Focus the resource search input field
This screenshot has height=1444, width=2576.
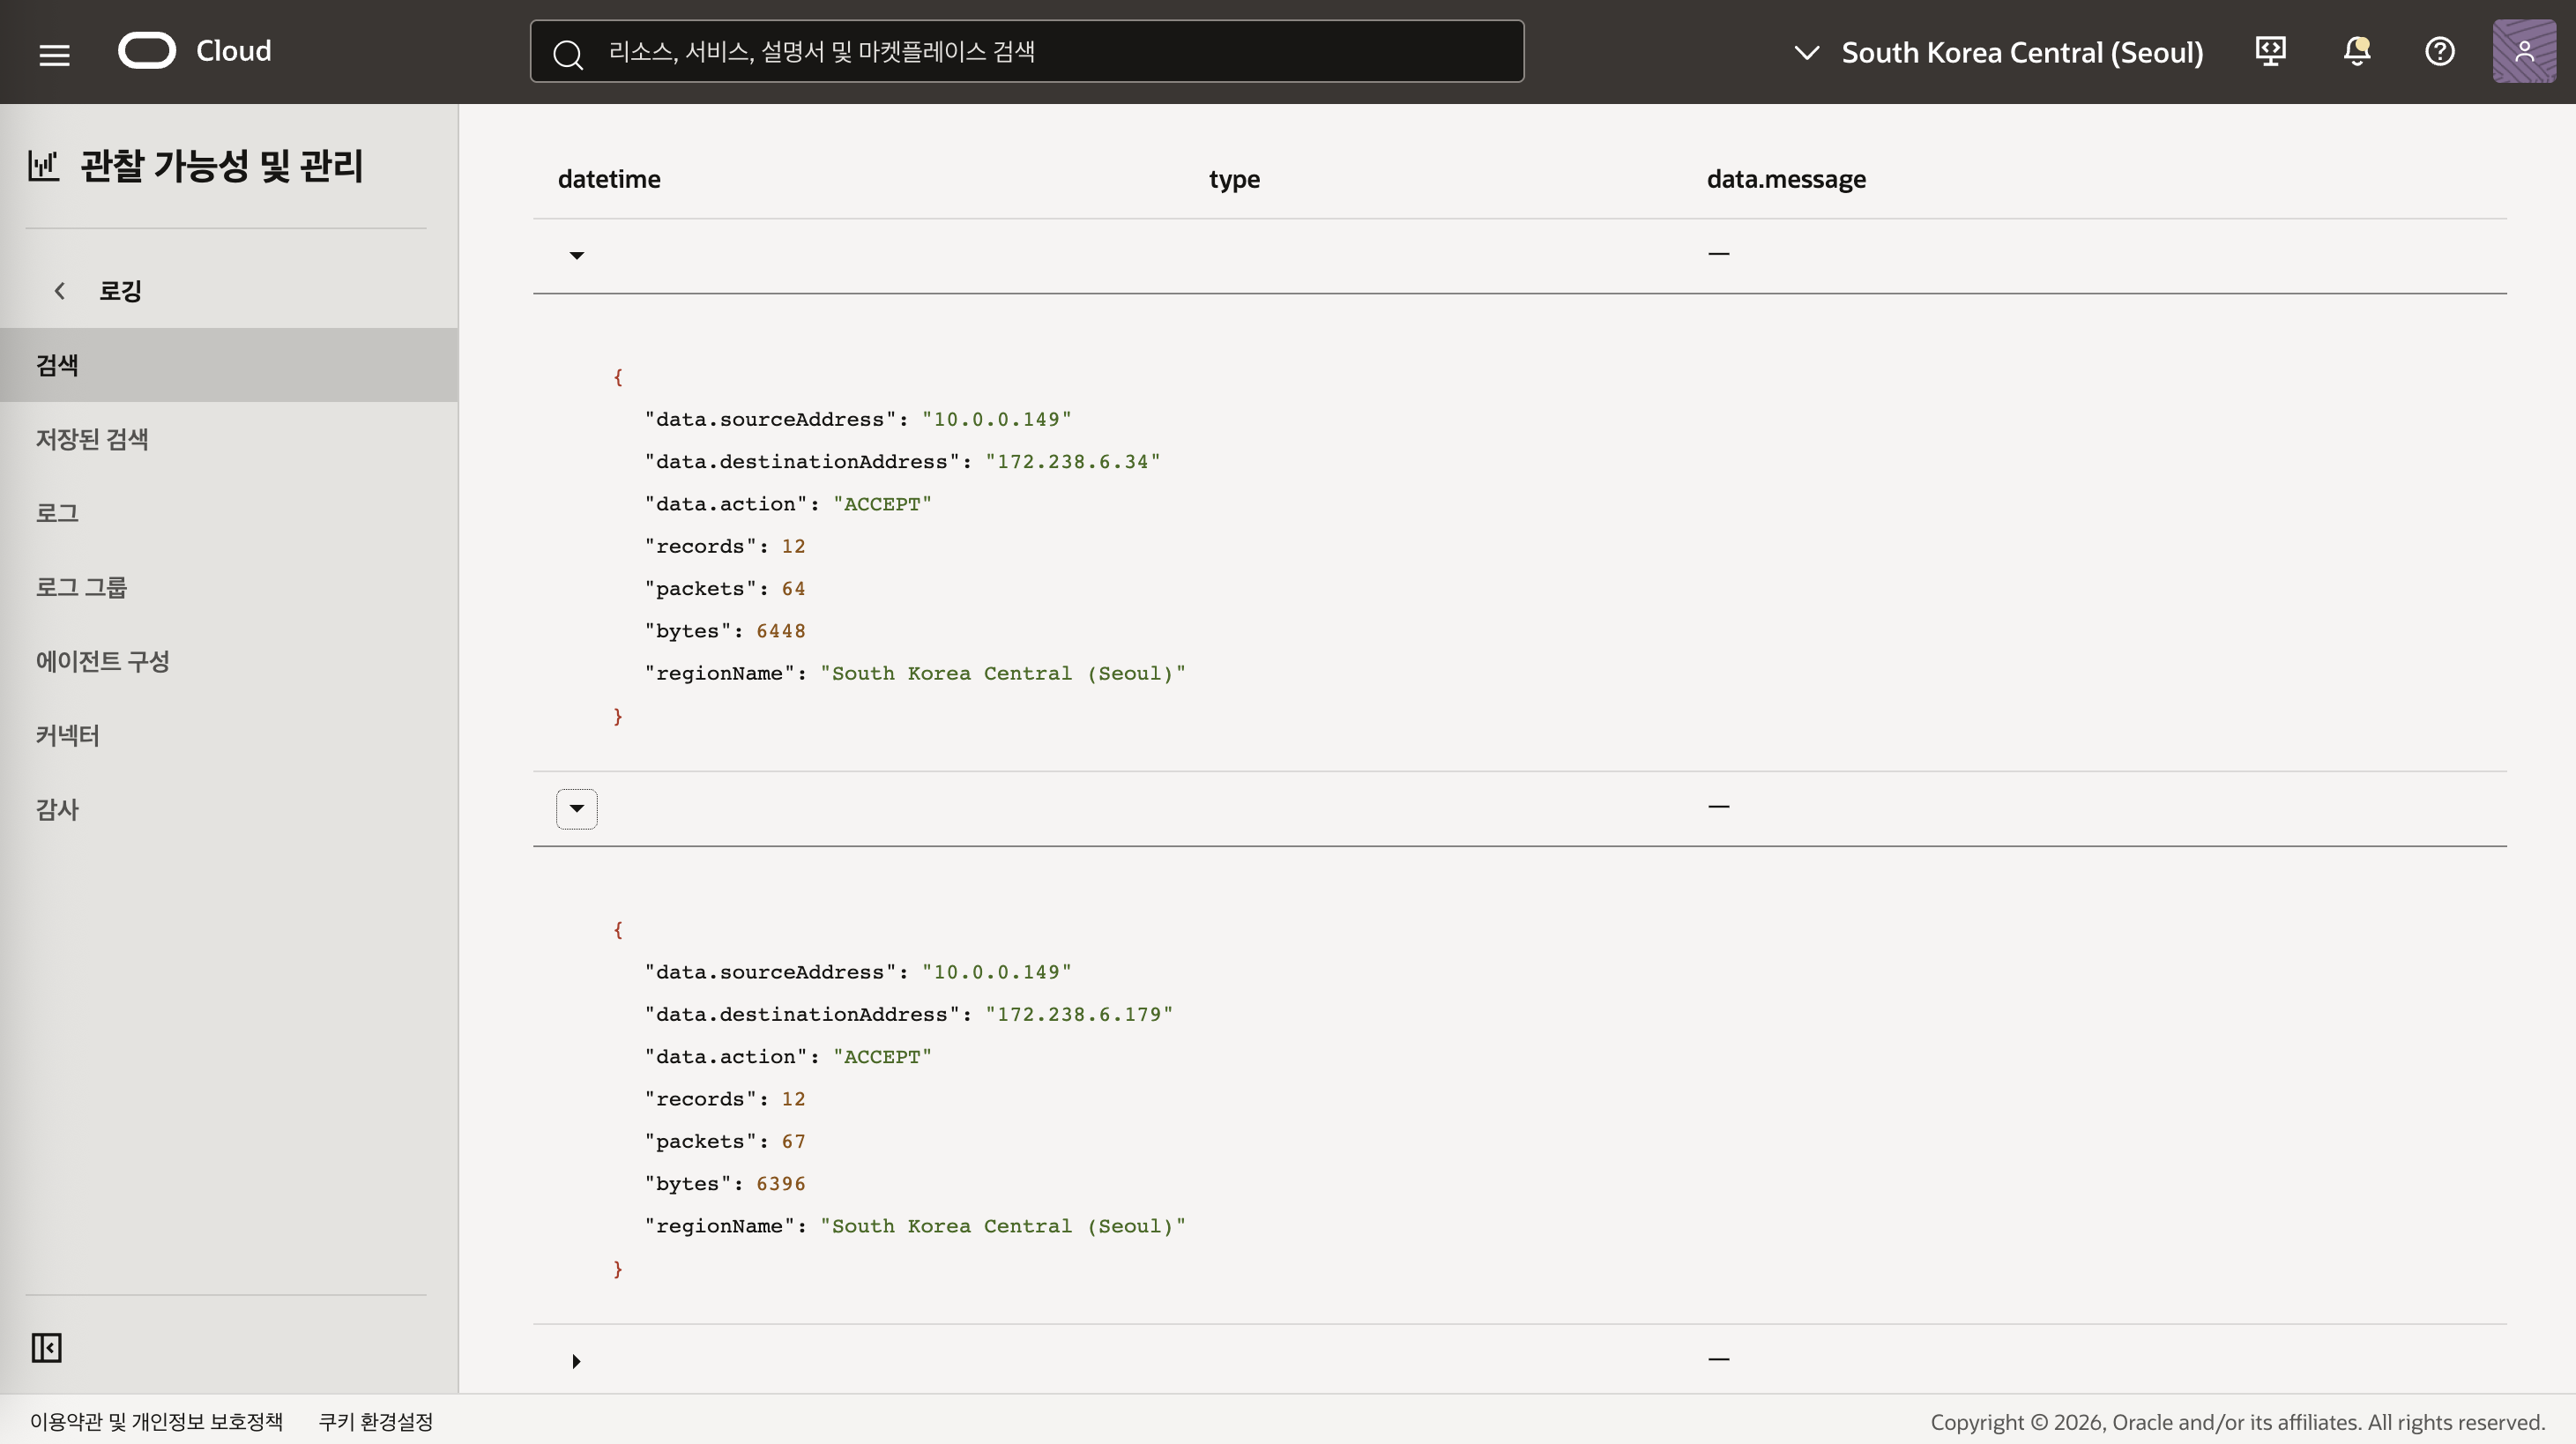(x=1027, y=51)
